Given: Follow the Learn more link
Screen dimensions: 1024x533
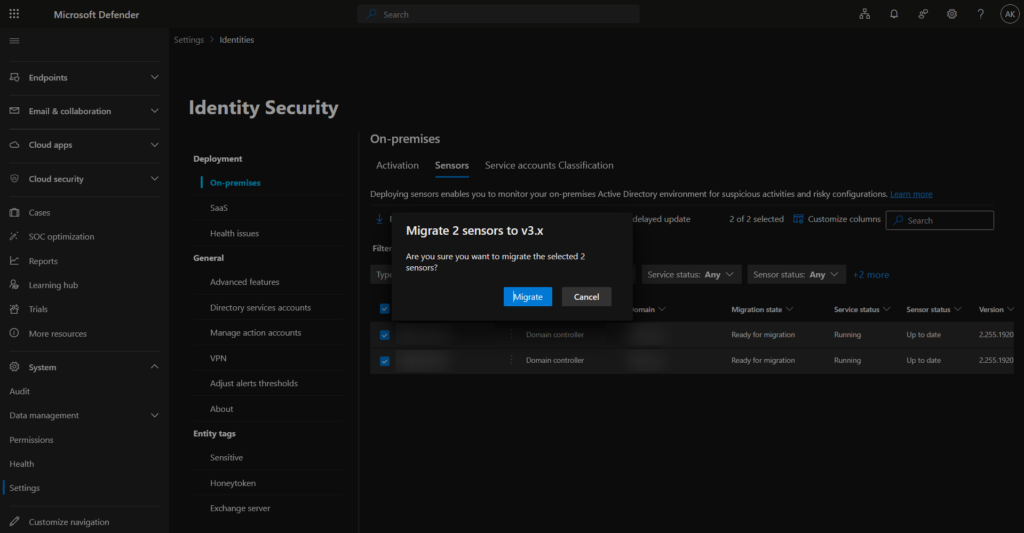Looking at the screenshot, I should 911,194.
